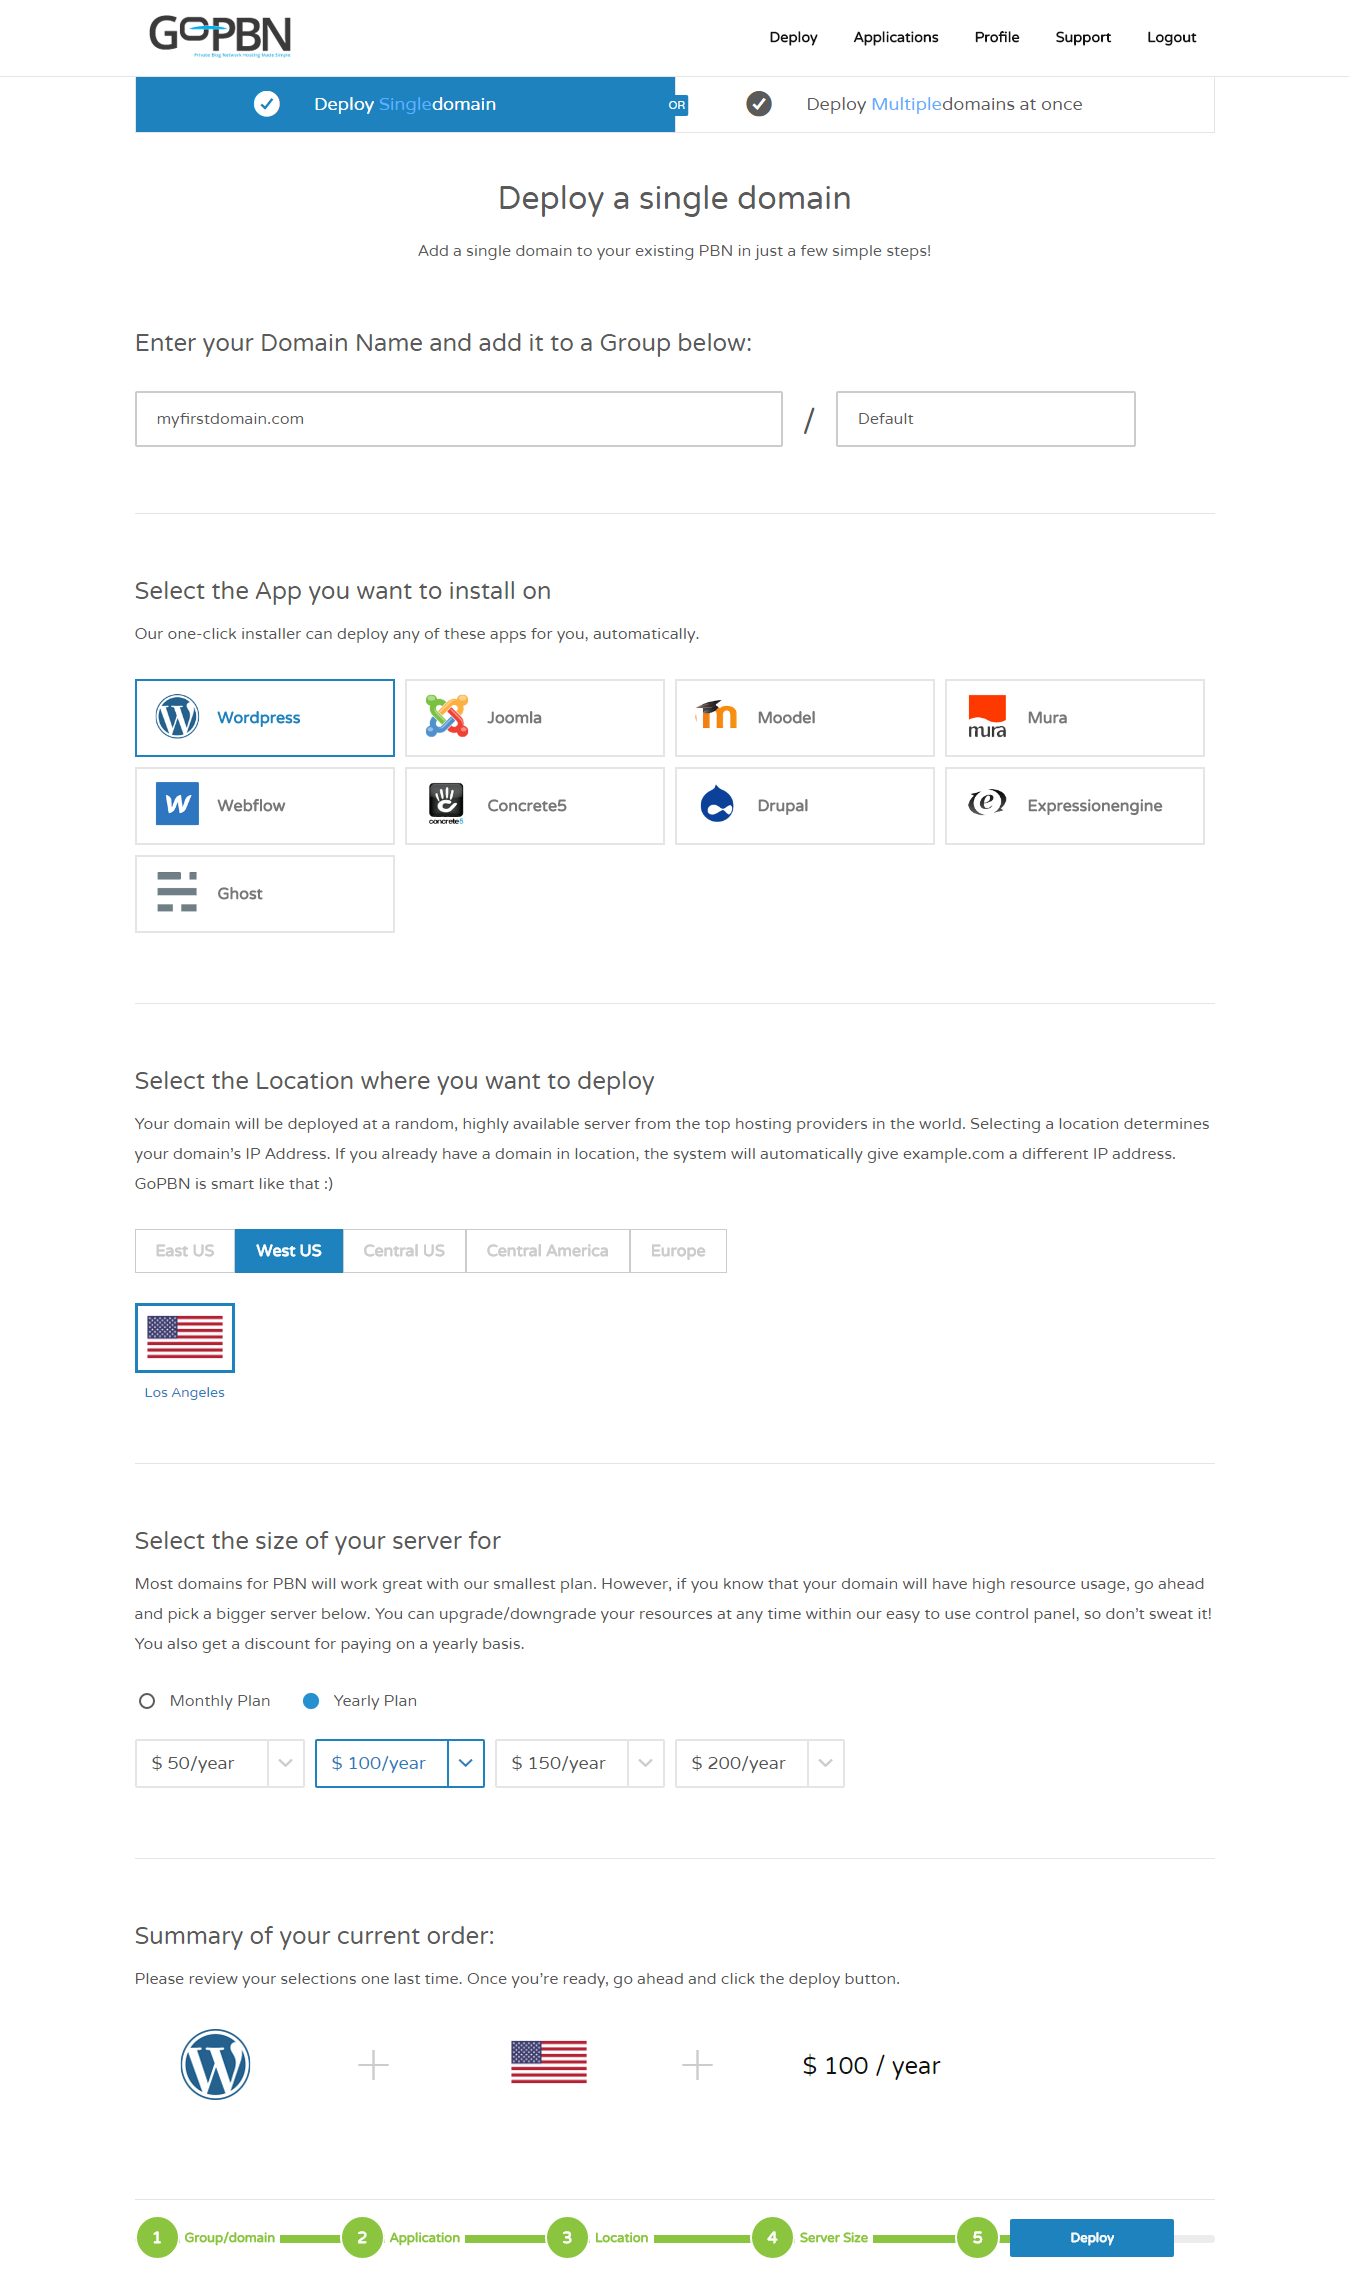Click the checkmark on Deploy Singledomain
This screenshot has height=2290, width=1349.
(267, 104)
